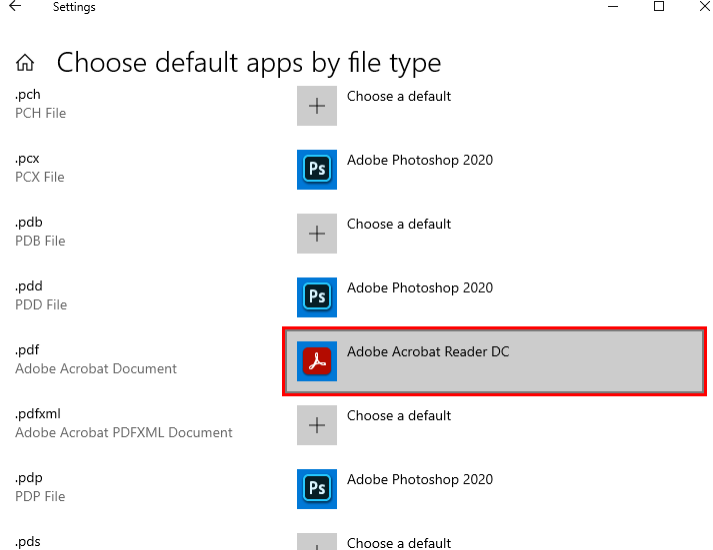Select the .pdfxml extension label
This screenshot has height=550, width=713.
pyautogui.click(x=38, y=414)
